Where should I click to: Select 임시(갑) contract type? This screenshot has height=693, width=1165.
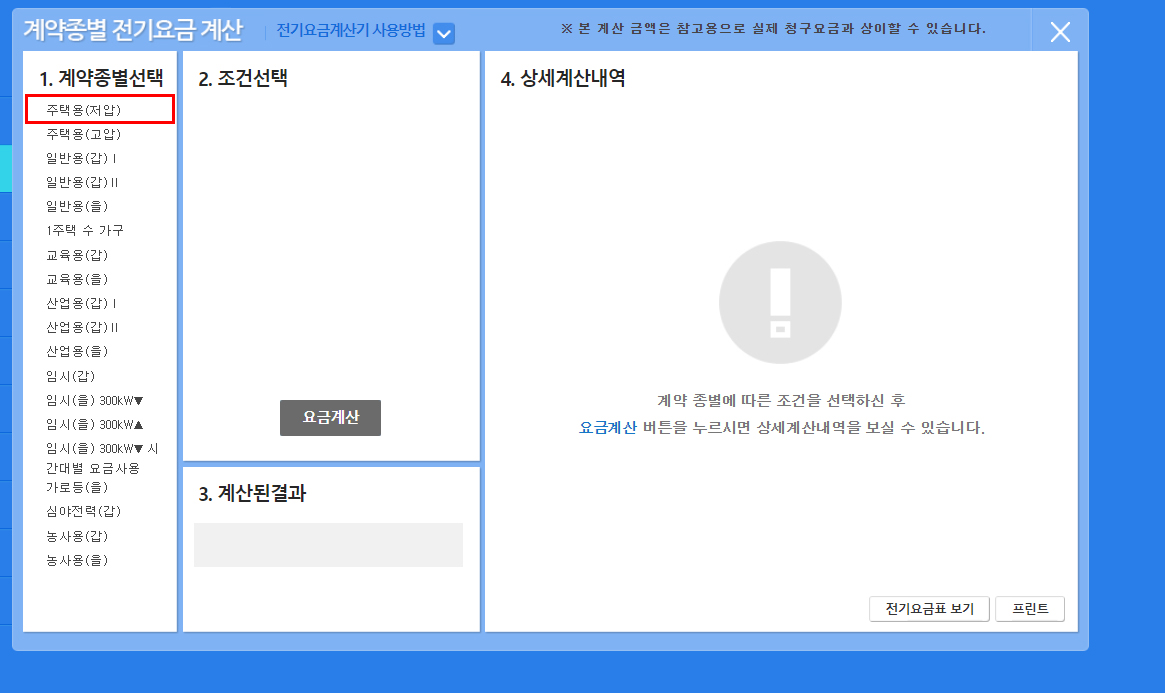[71, 376]
